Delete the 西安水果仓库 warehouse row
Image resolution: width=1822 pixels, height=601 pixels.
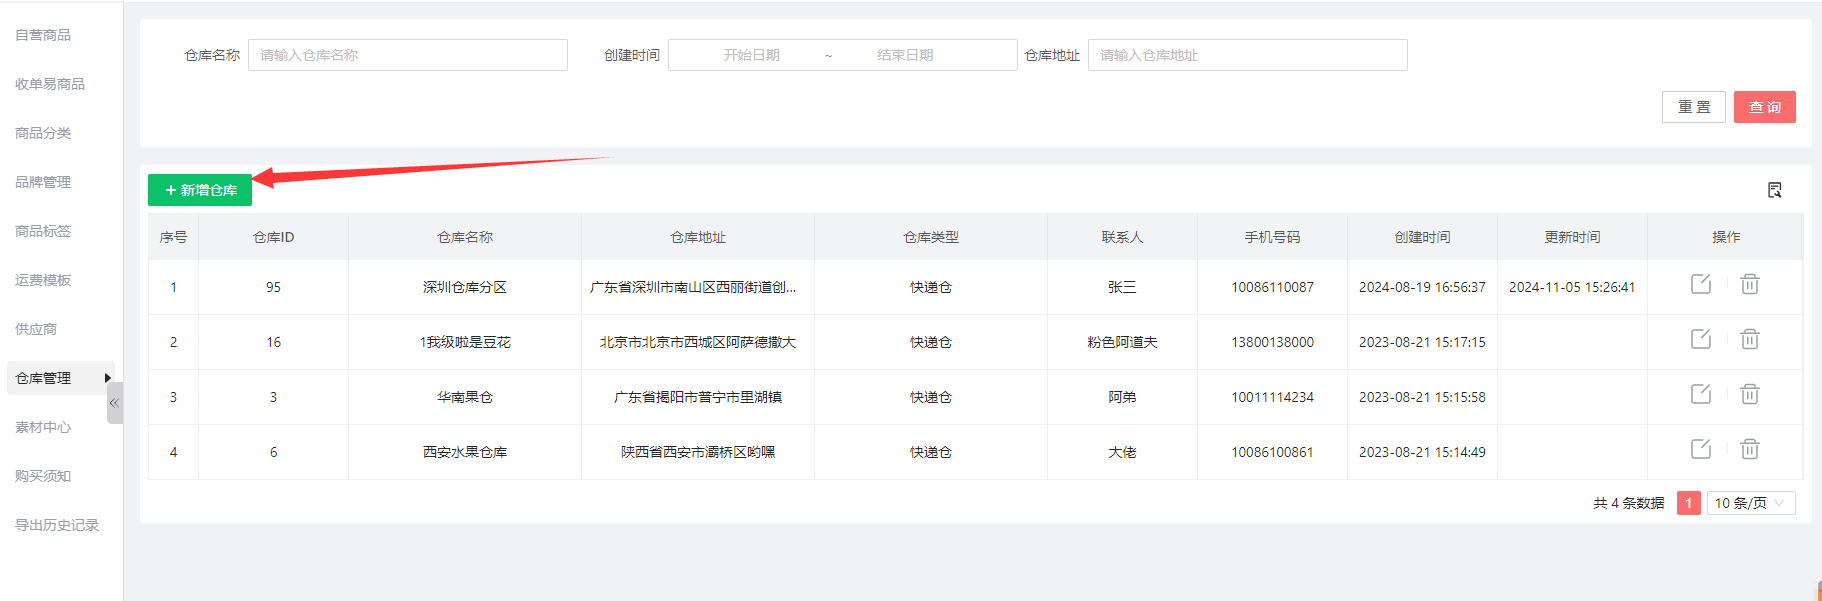(1749, 450)
